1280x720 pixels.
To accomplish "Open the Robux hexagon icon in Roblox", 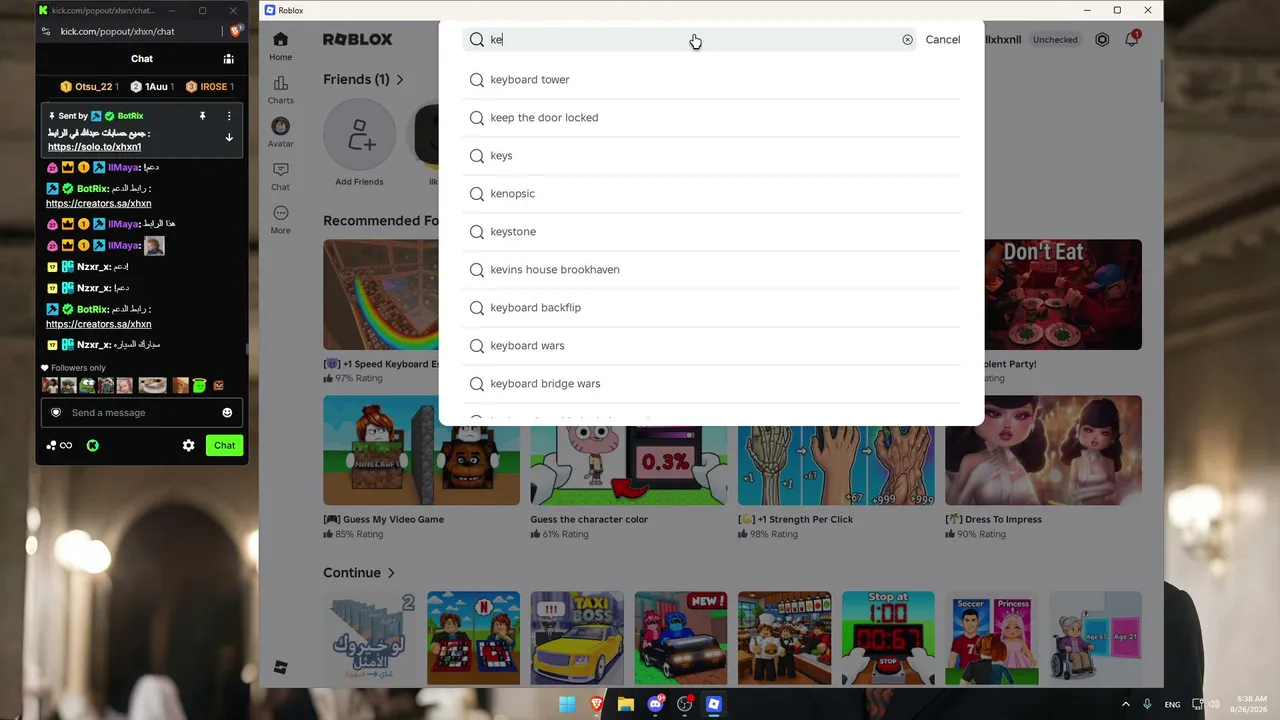I will (x=1102, y=40).
